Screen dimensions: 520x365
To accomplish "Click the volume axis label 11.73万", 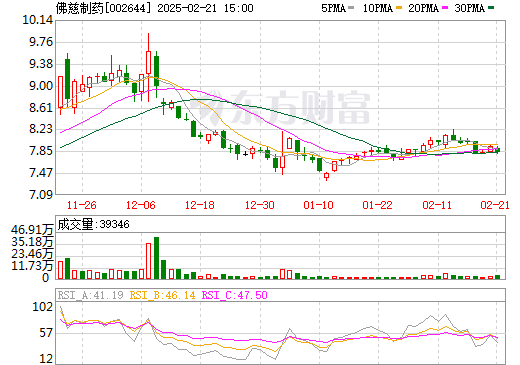I will pos(32,266).
